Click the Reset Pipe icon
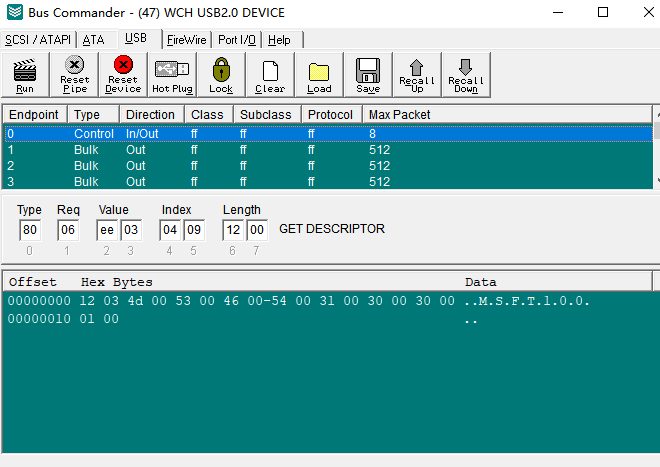Screen dimensions: 660x467 75,65
